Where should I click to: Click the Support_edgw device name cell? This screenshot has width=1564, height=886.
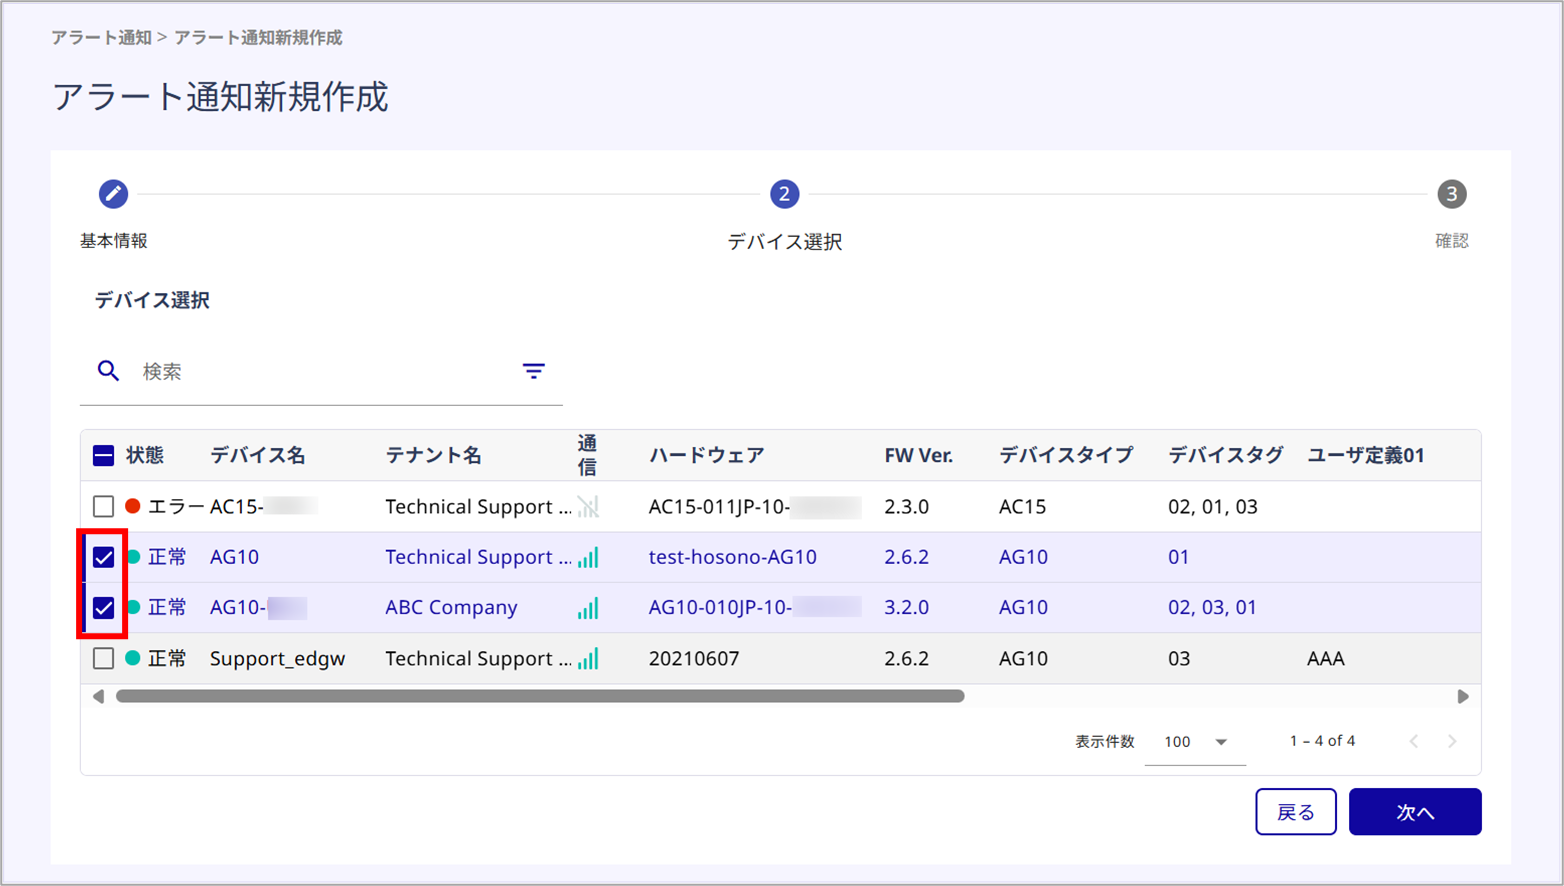click(277, 658)
